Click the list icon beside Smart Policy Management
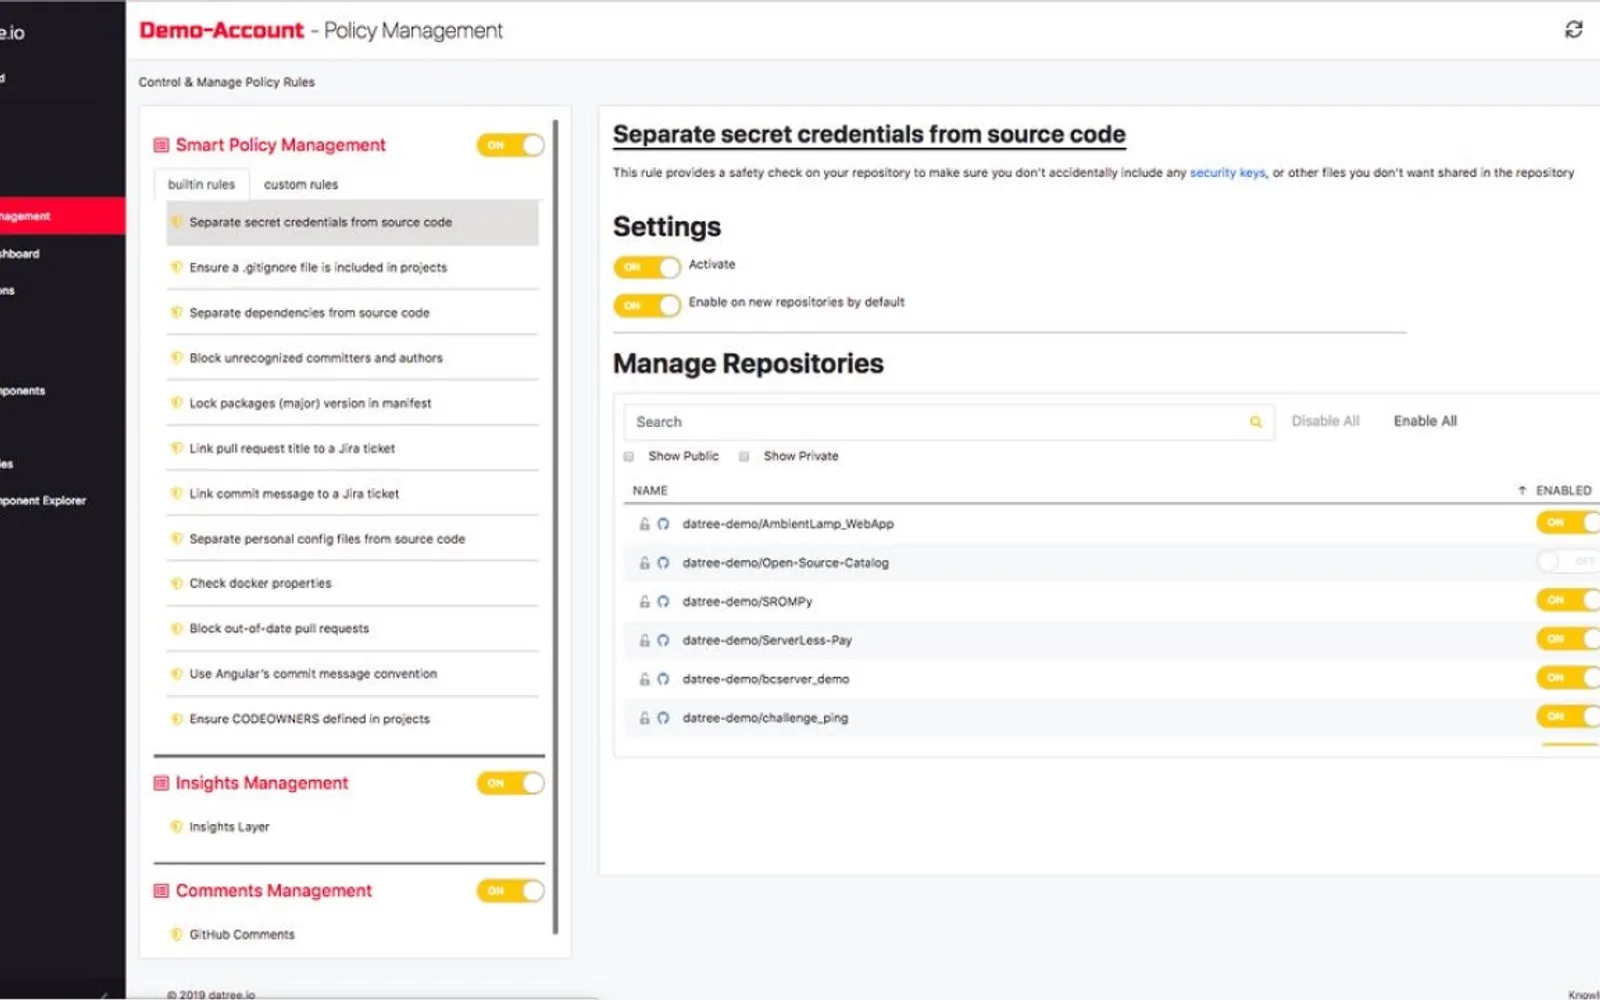Viewport: 1600px width, 1000px height. (161, 145)
